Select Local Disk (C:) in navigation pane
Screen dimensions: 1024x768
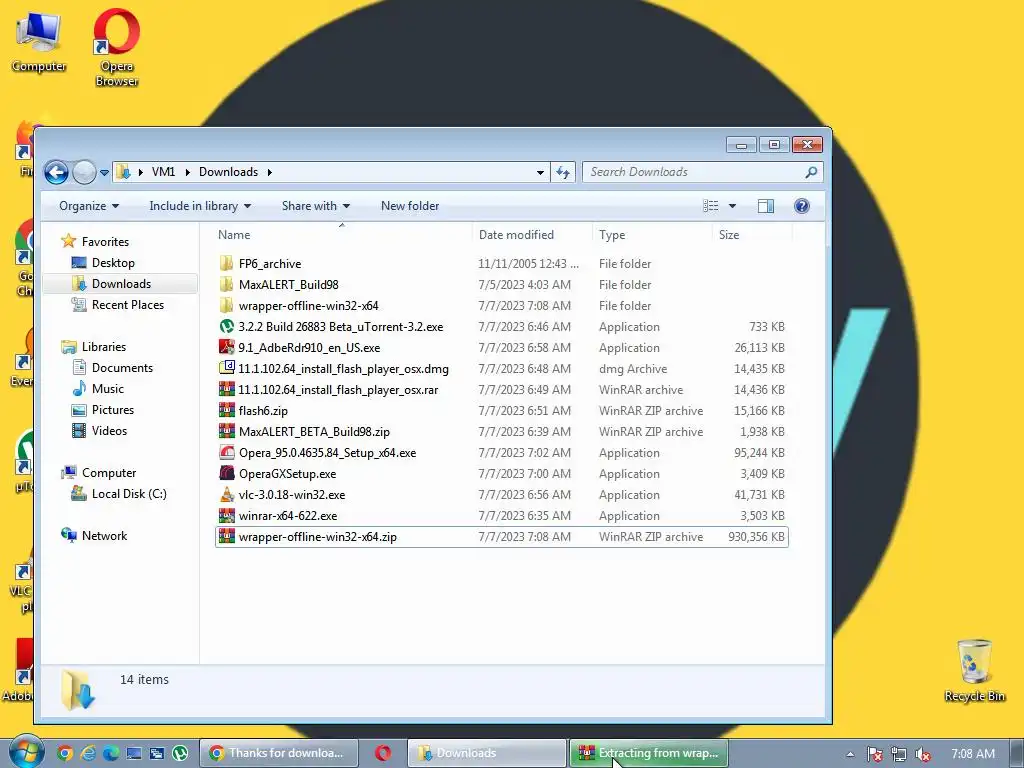(x=129, y=494)
